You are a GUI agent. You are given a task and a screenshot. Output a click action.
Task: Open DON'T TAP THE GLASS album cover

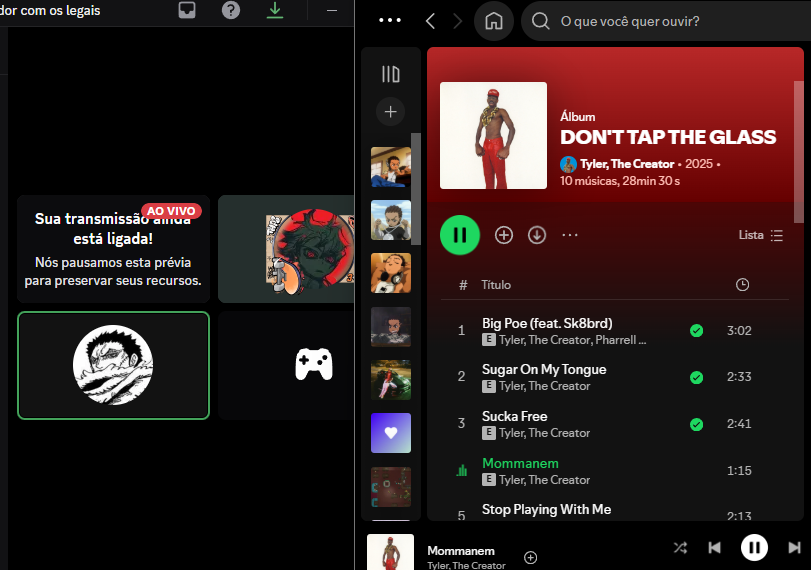pyautogui.click(x=493, y=136)
